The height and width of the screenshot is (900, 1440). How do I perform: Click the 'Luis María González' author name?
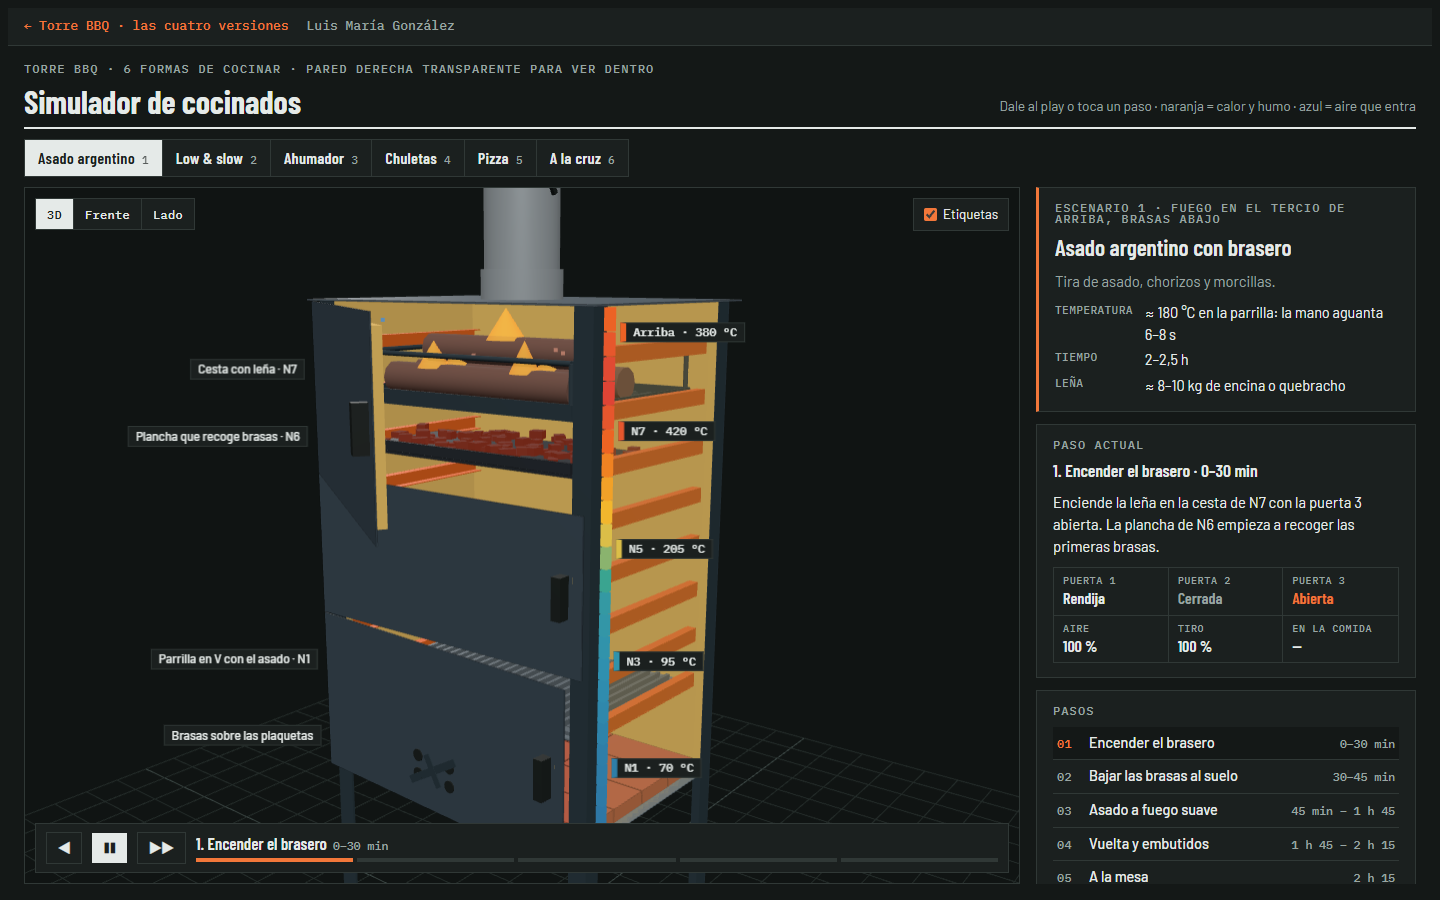click(x=380, y=26)
